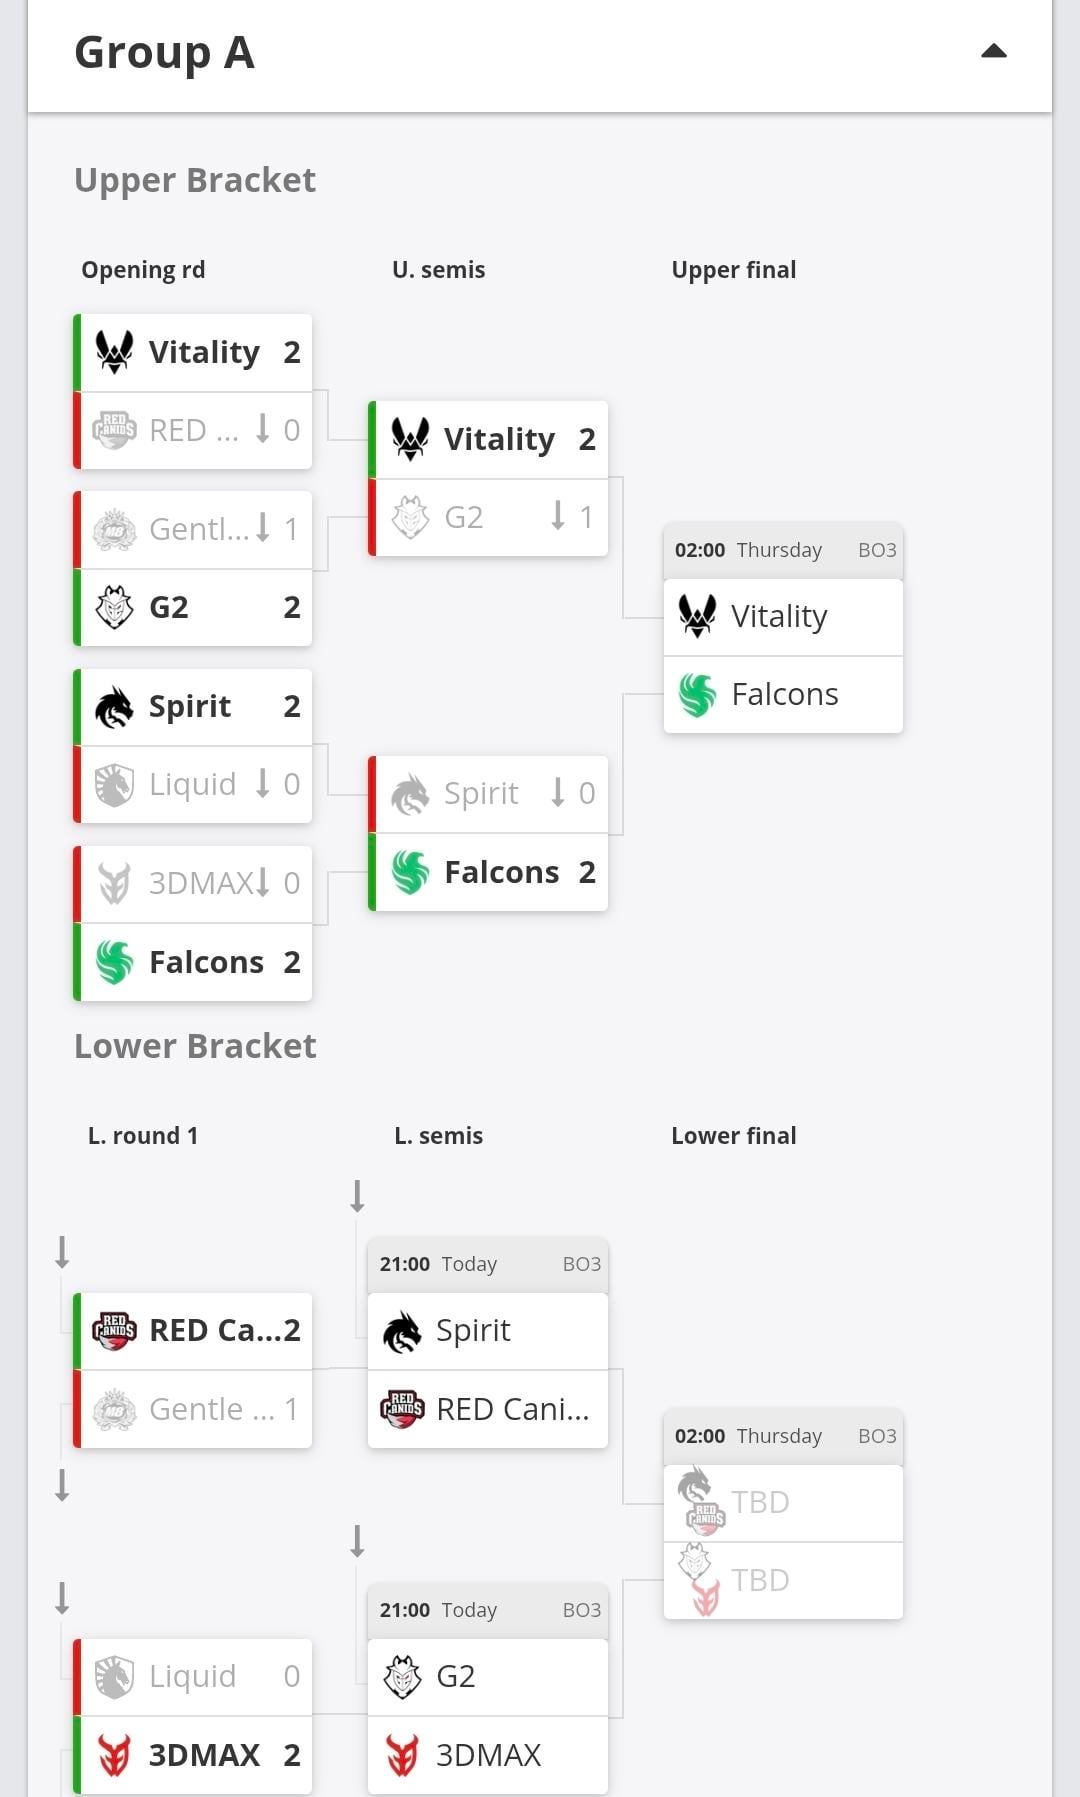Click 3DMAX 2 winner row in lower round
The image size is (1080, 1797).
195,1755
